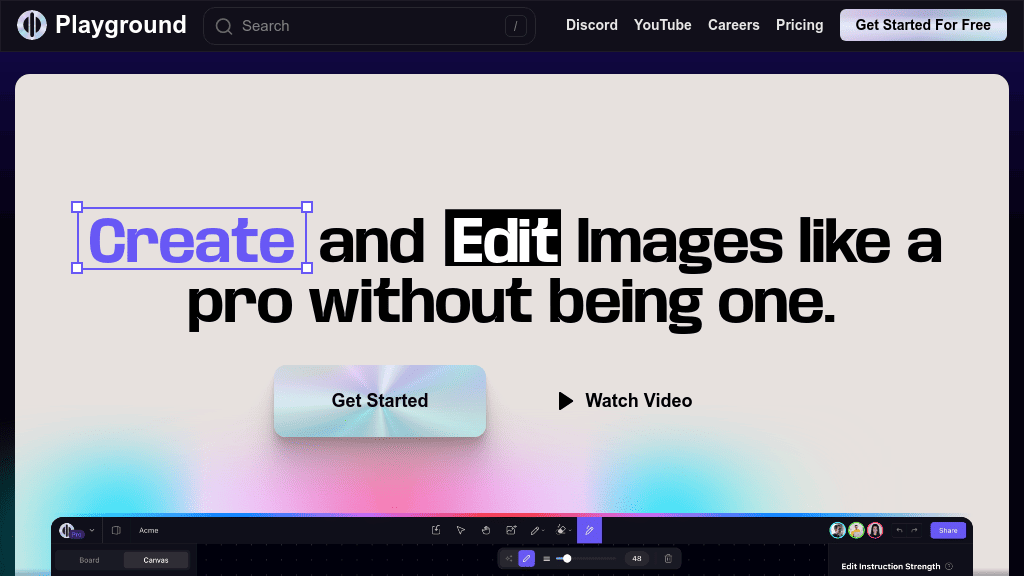1024x576 pixels.
Task: Toggle the stroke style option beside the slider
Action: click(x=546, y=558)
